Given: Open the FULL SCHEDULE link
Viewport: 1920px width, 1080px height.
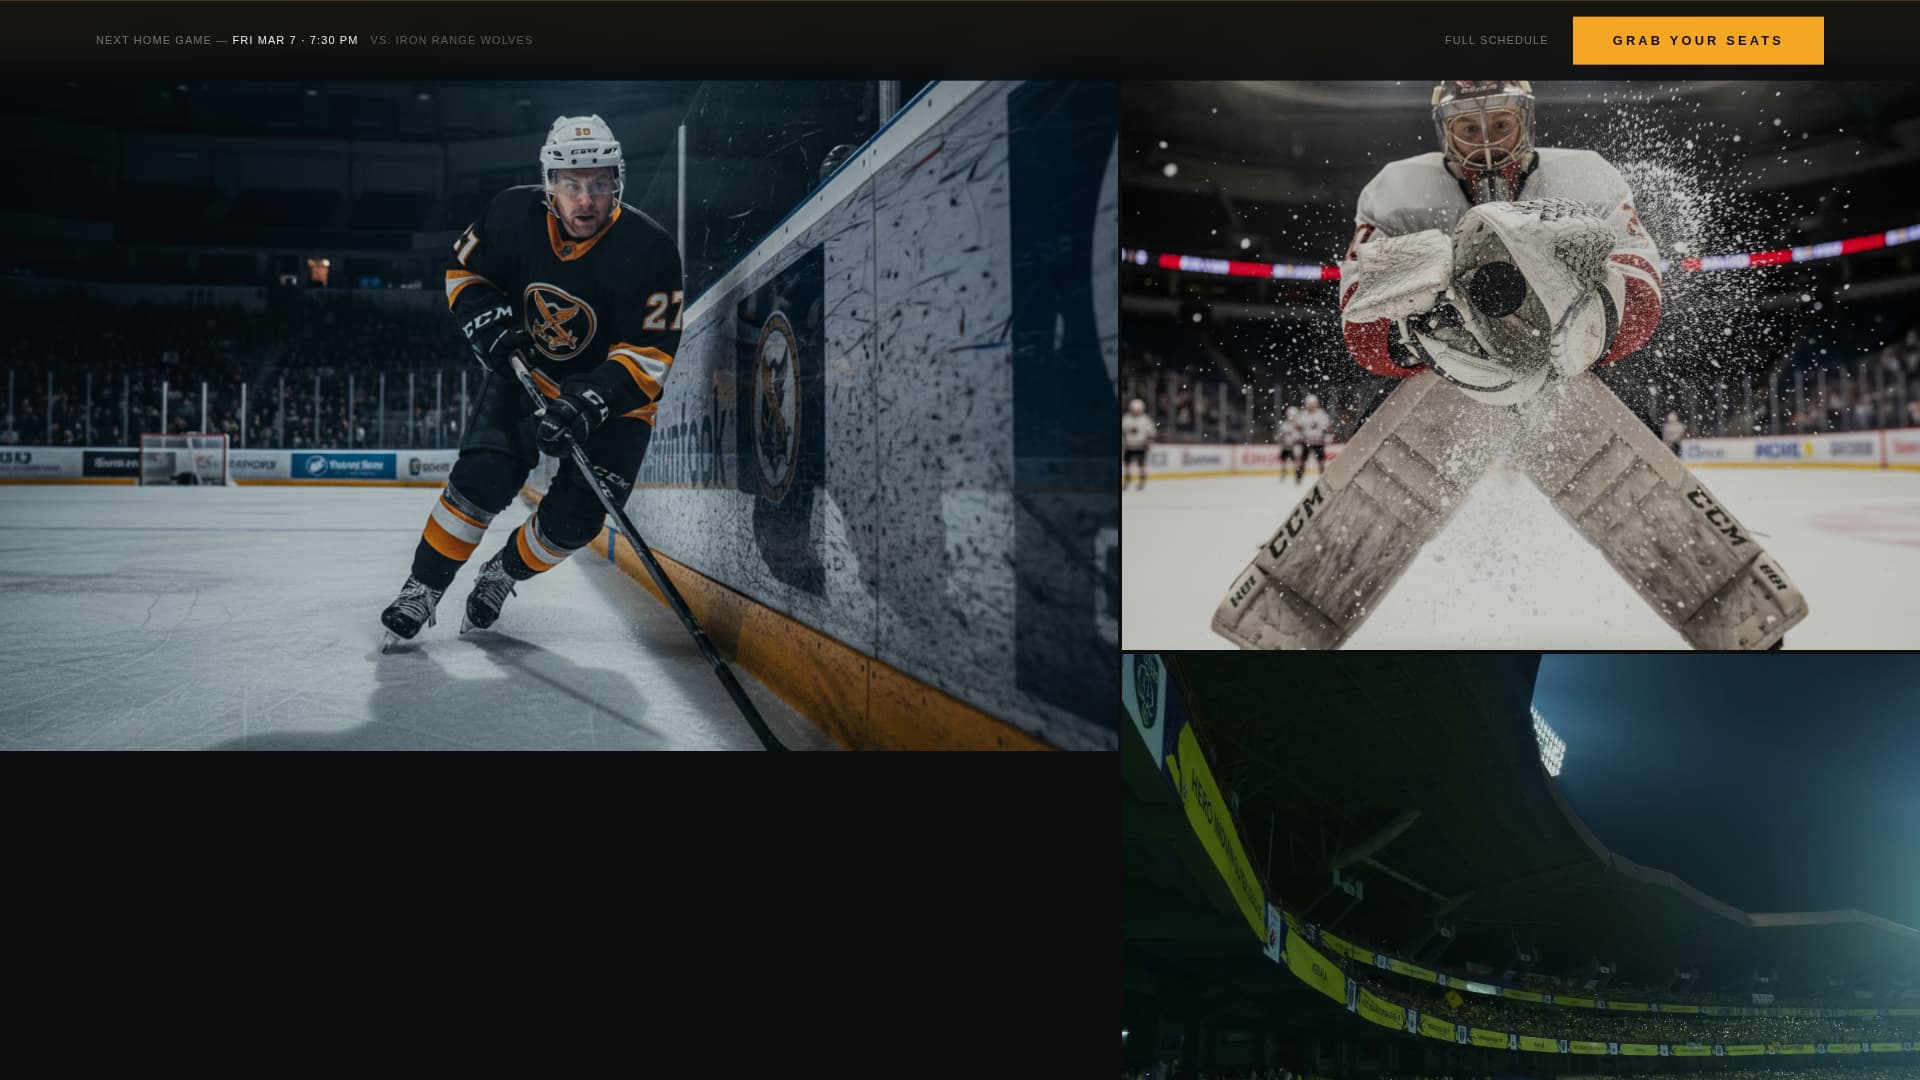Looking at the screenshot, I should [1496, 41].
